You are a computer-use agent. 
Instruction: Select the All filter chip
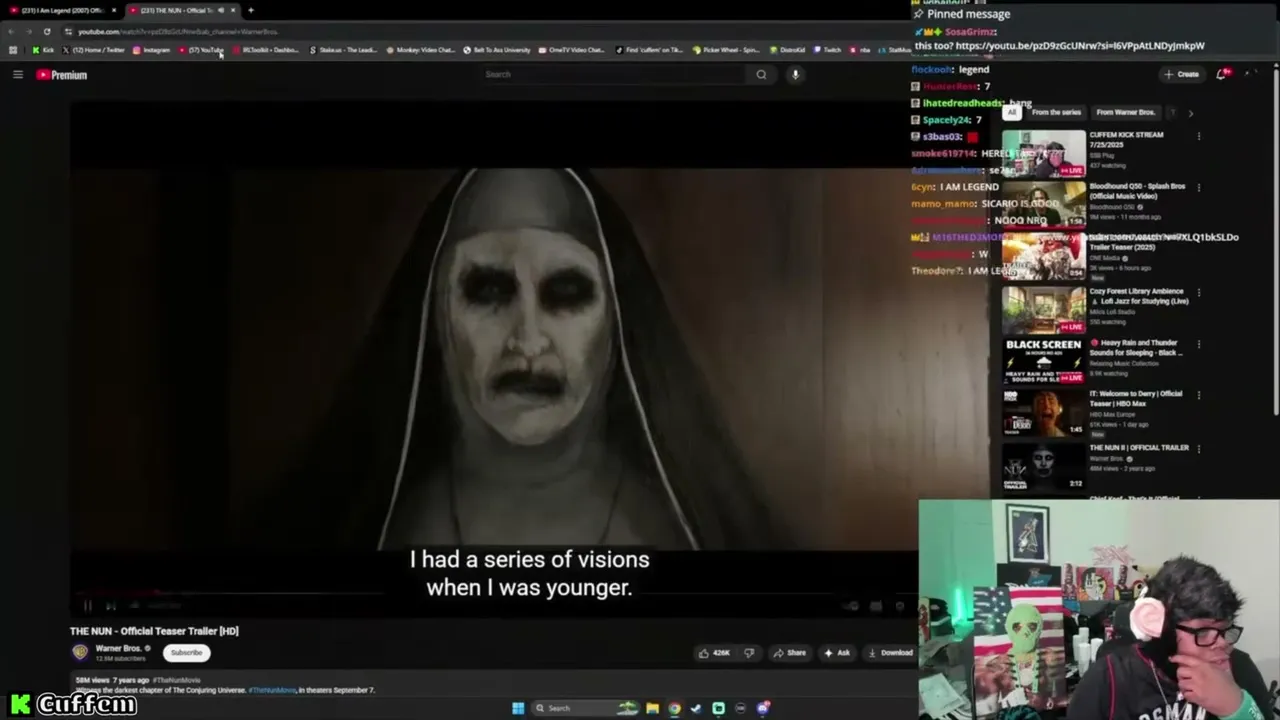[x=1011, y=112]
